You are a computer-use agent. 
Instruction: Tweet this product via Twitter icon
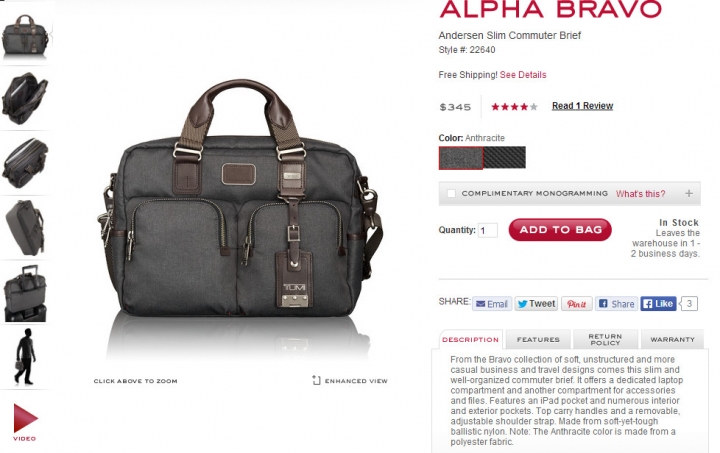pyautogui.click(x=536, y=304)
